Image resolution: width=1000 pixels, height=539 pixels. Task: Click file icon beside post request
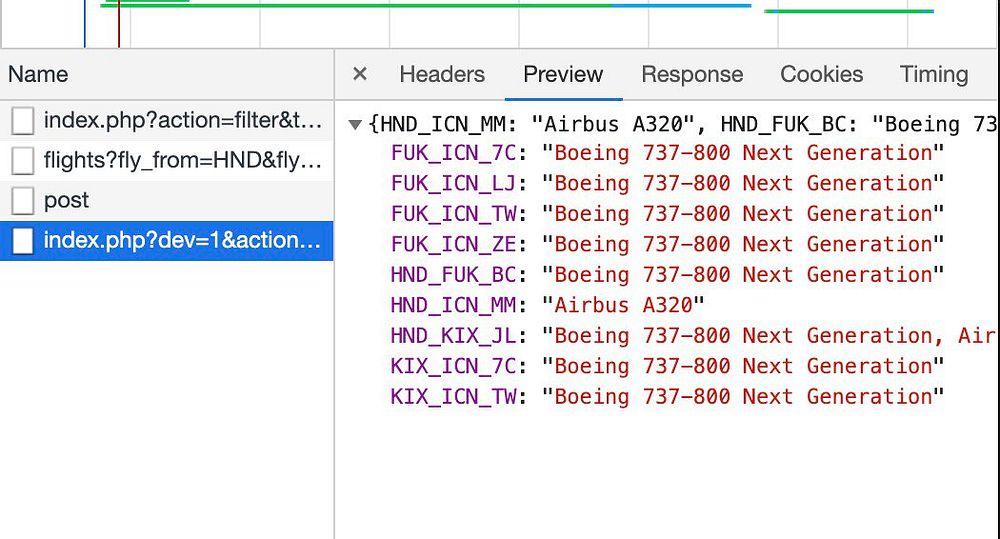(22, 201)
